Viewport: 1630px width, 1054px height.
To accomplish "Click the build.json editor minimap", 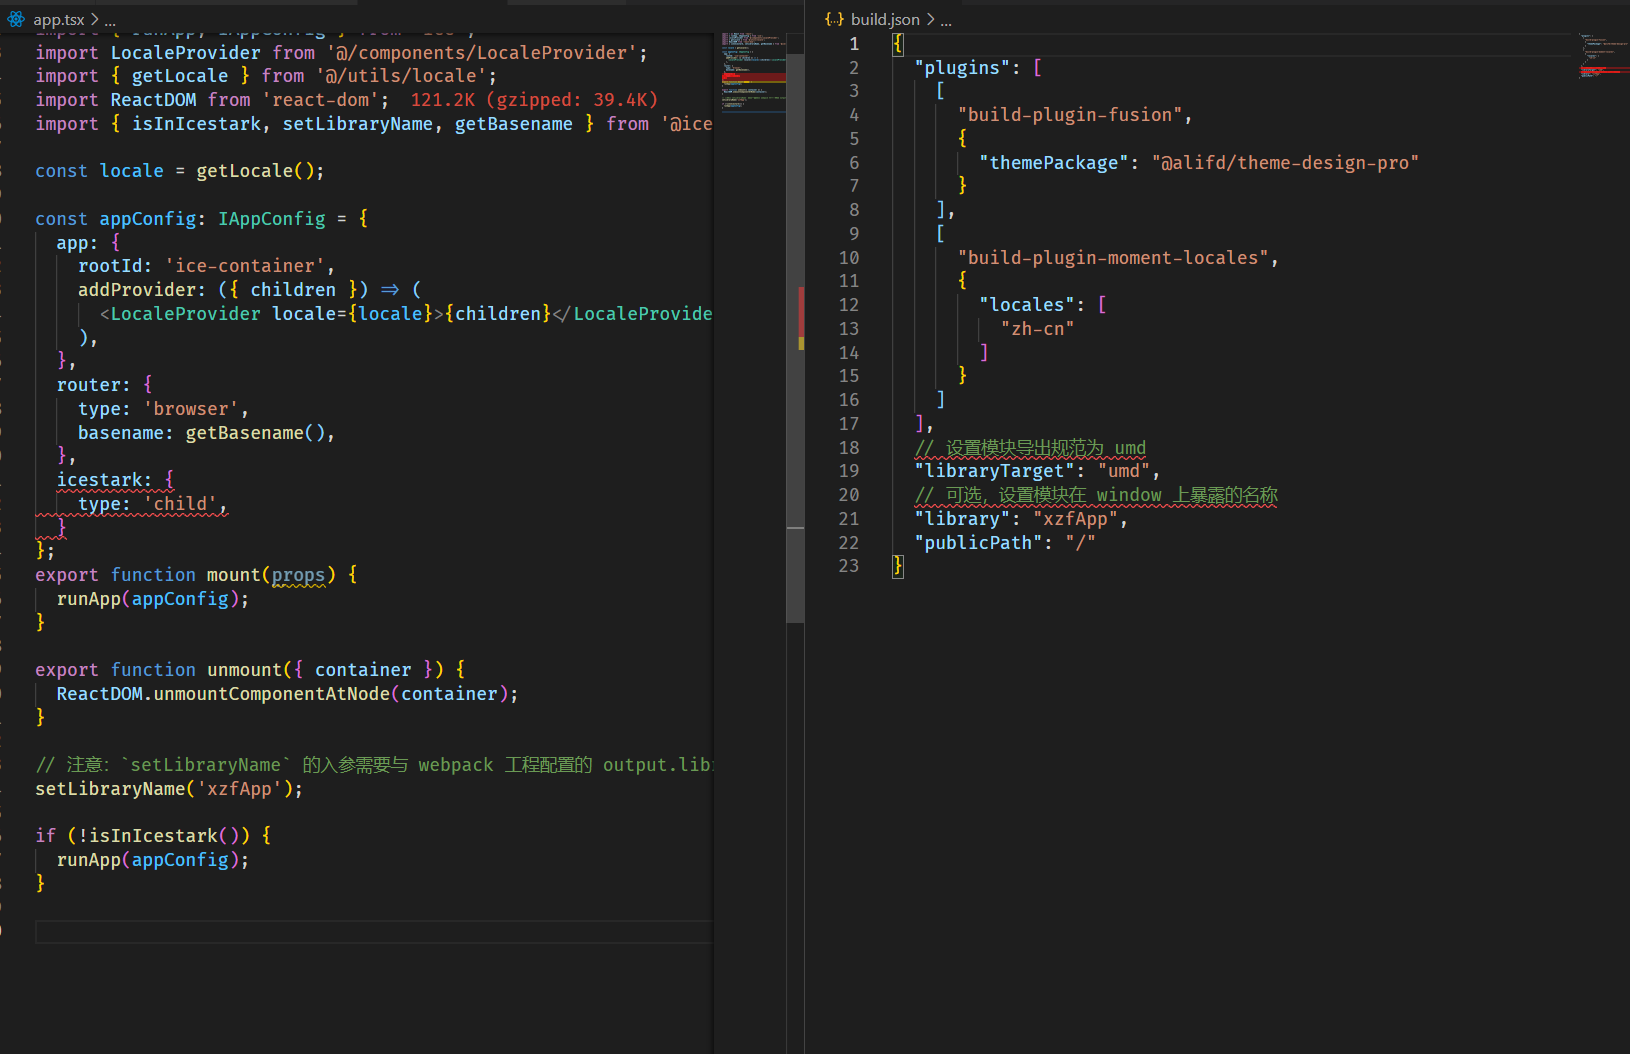I will 1603,55.
